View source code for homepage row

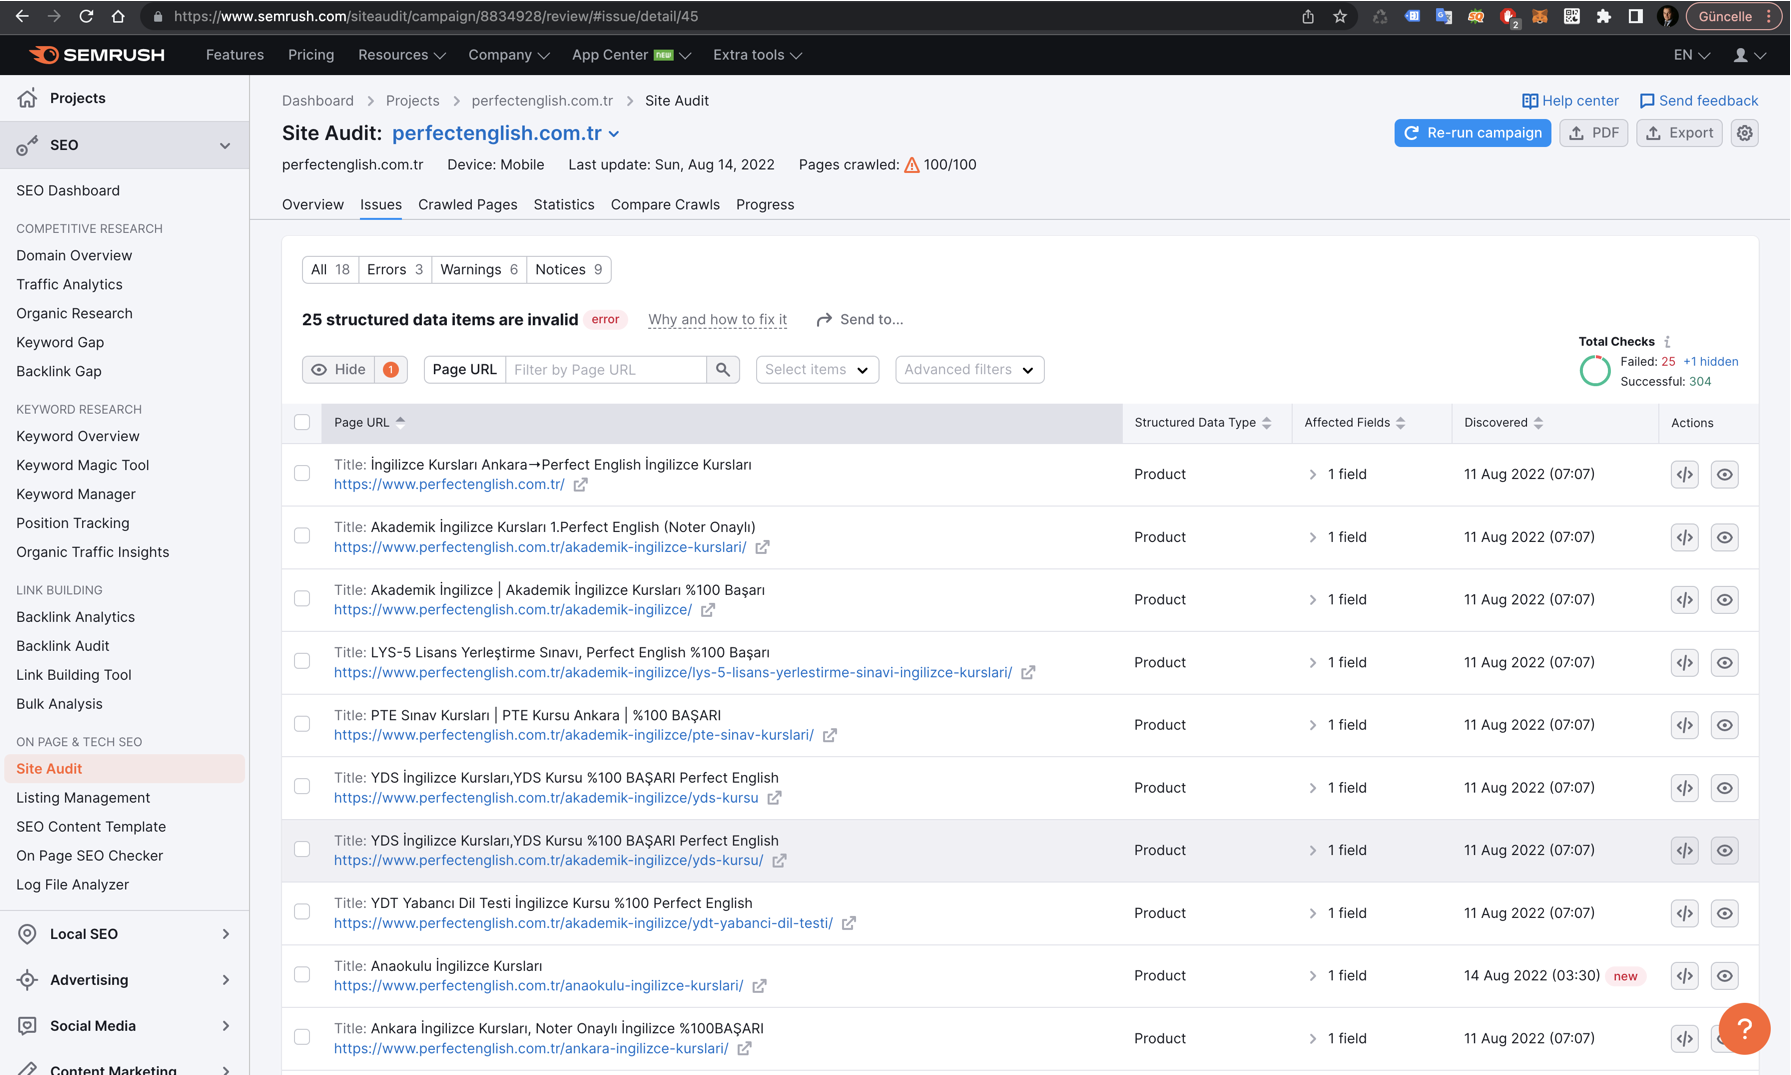click(x=1685, y=475)
